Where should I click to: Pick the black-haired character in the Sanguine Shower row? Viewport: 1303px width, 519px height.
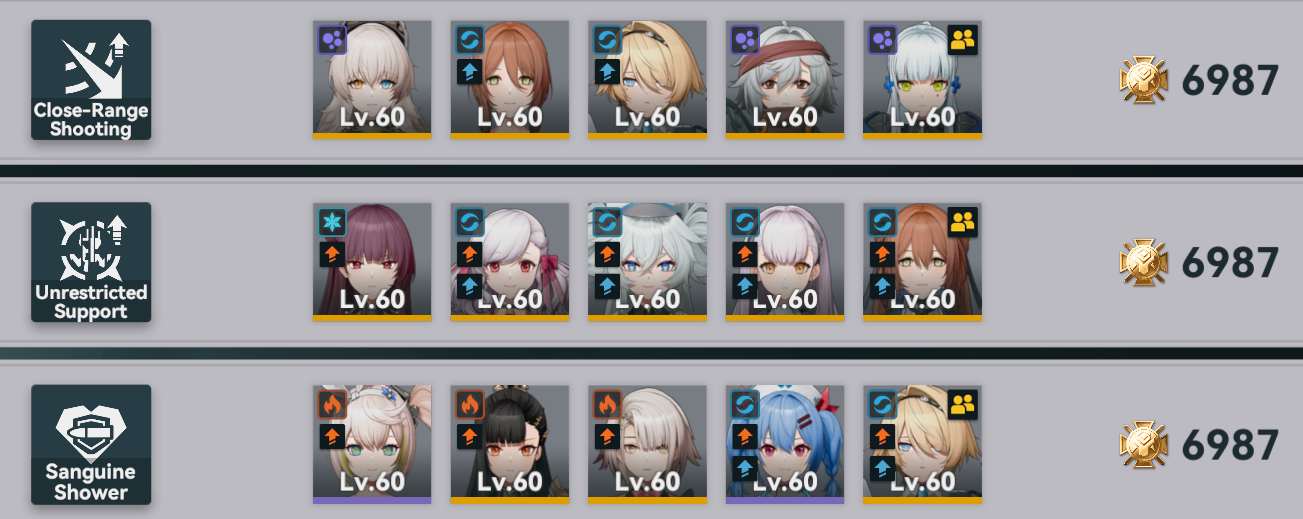[x=510, y=444]
